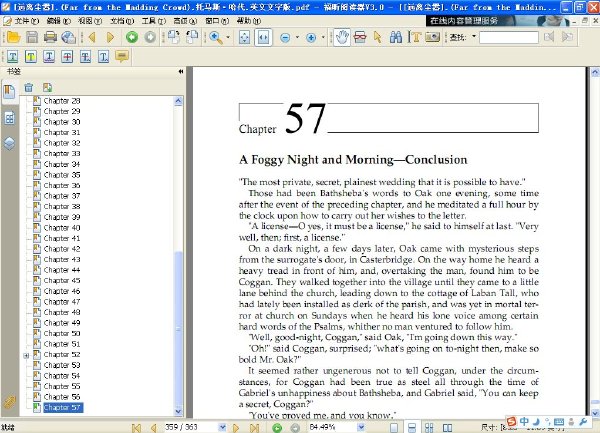Viewport: 600px width, 433px height.
Task: Rotate the page clockwise
Action: click(174, 37)
